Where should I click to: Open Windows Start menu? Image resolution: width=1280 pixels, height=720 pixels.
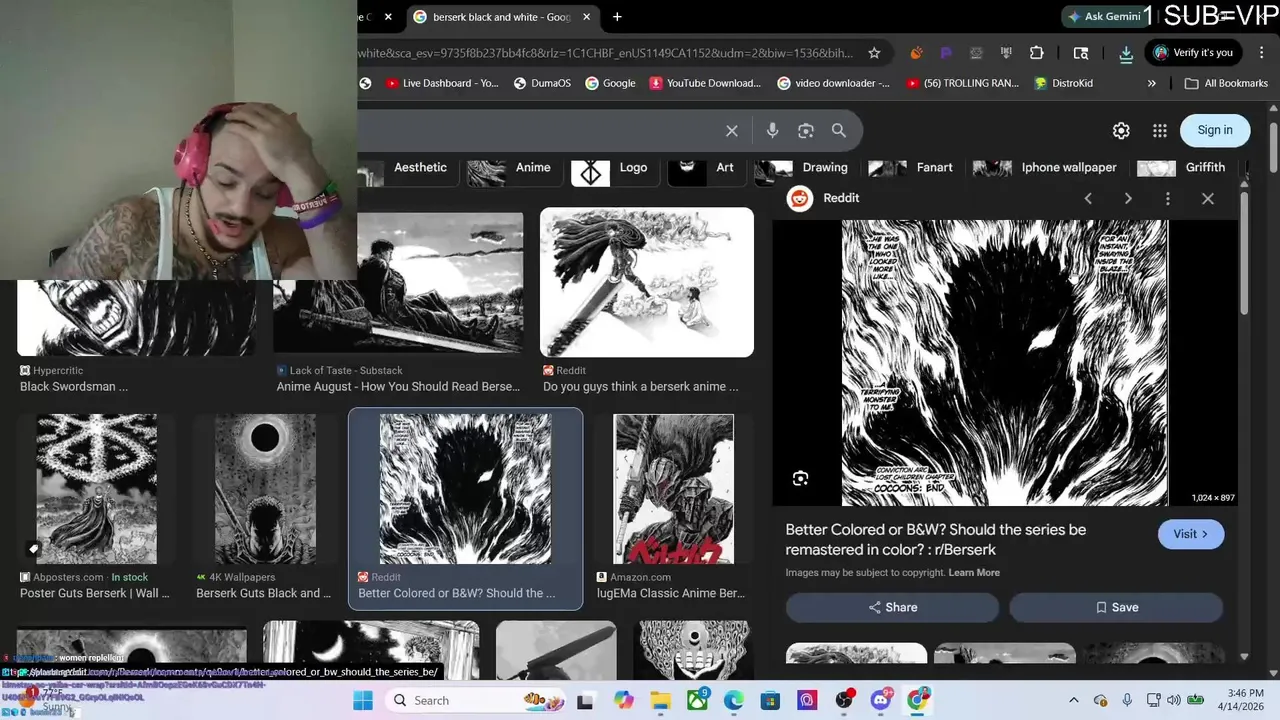(x=362, y=700)
